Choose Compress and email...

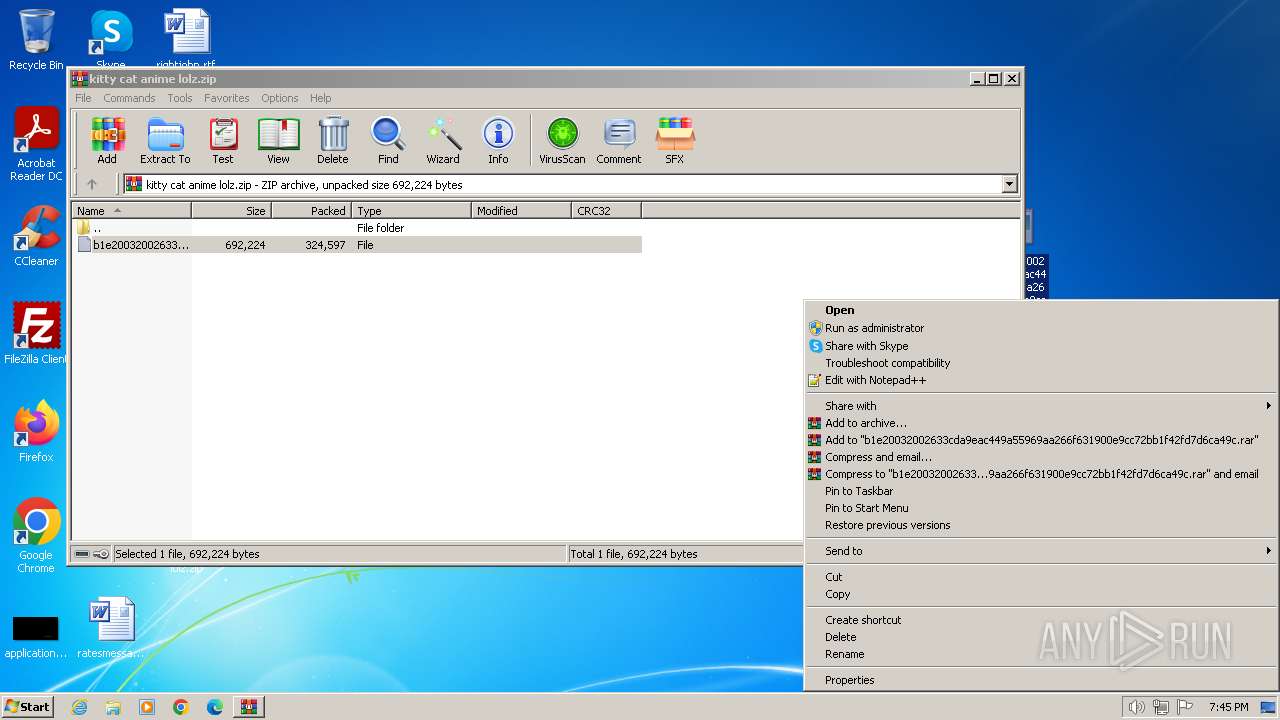coord(1040,457)
